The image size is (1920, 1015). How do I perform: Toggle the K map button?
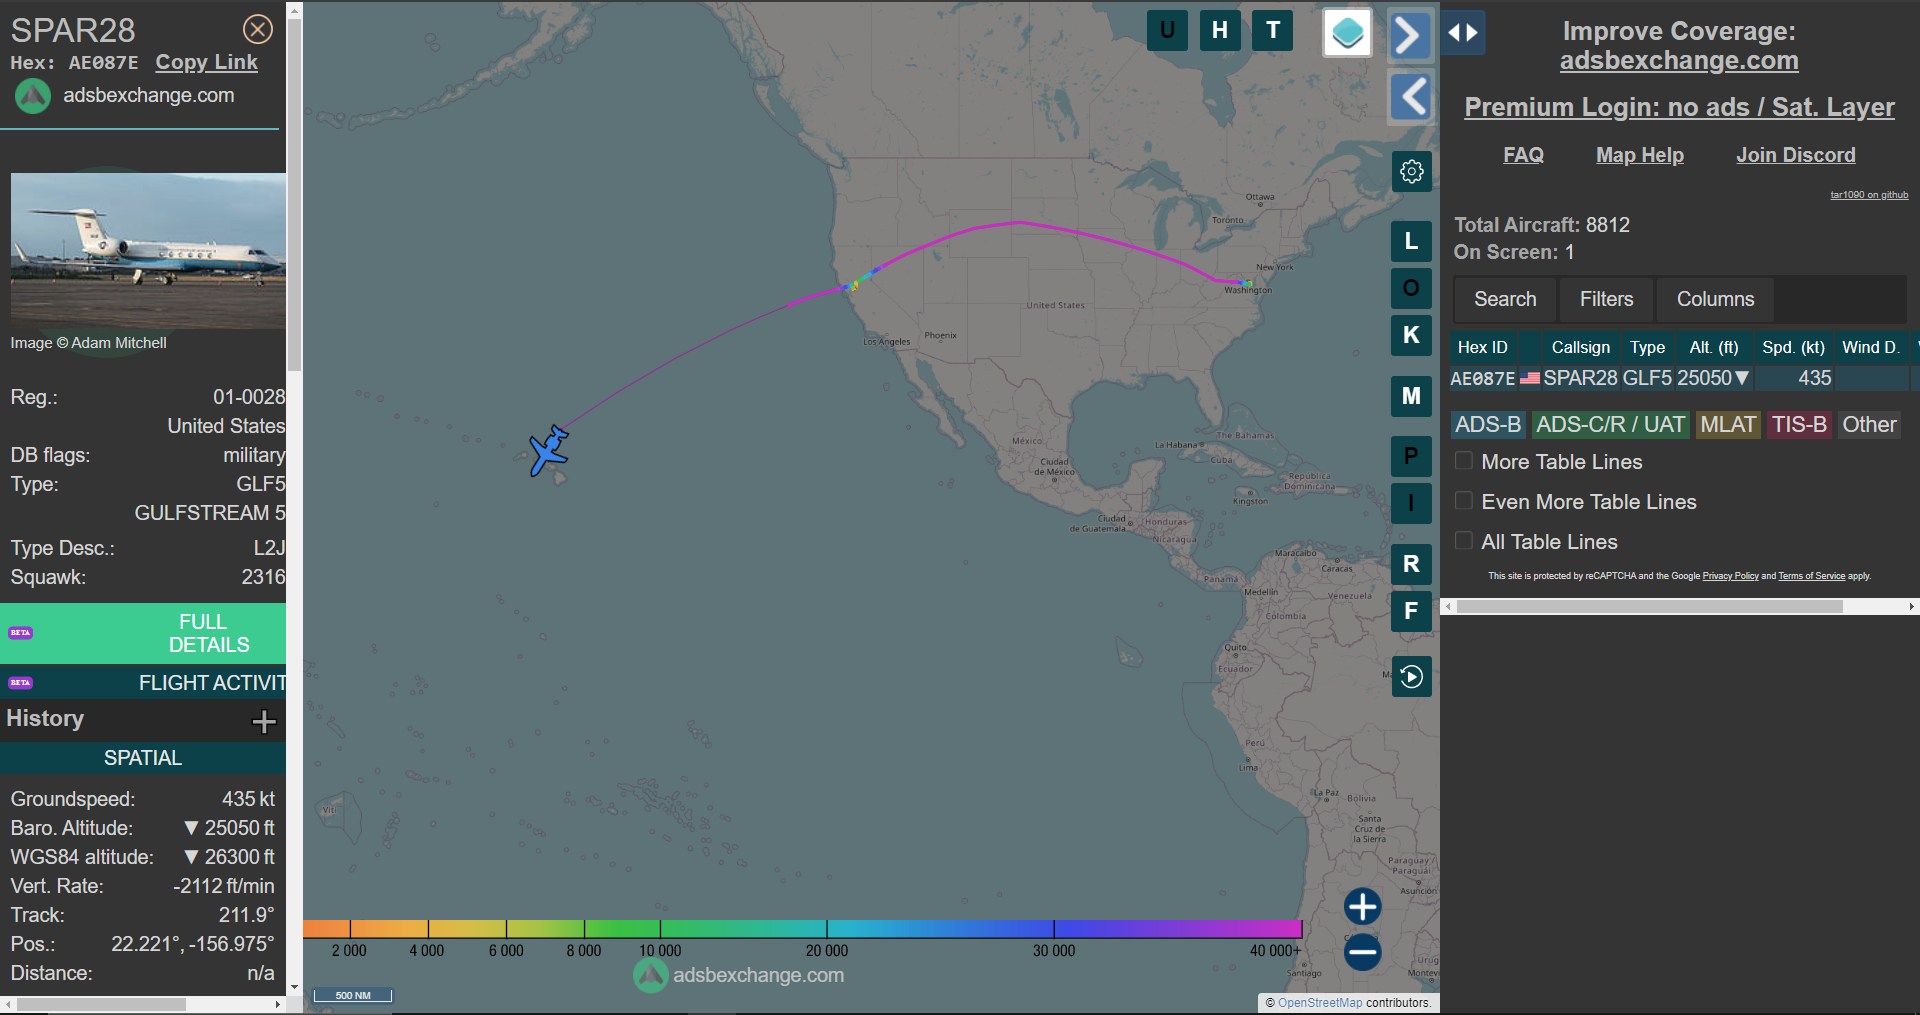tap(1411, 335)
